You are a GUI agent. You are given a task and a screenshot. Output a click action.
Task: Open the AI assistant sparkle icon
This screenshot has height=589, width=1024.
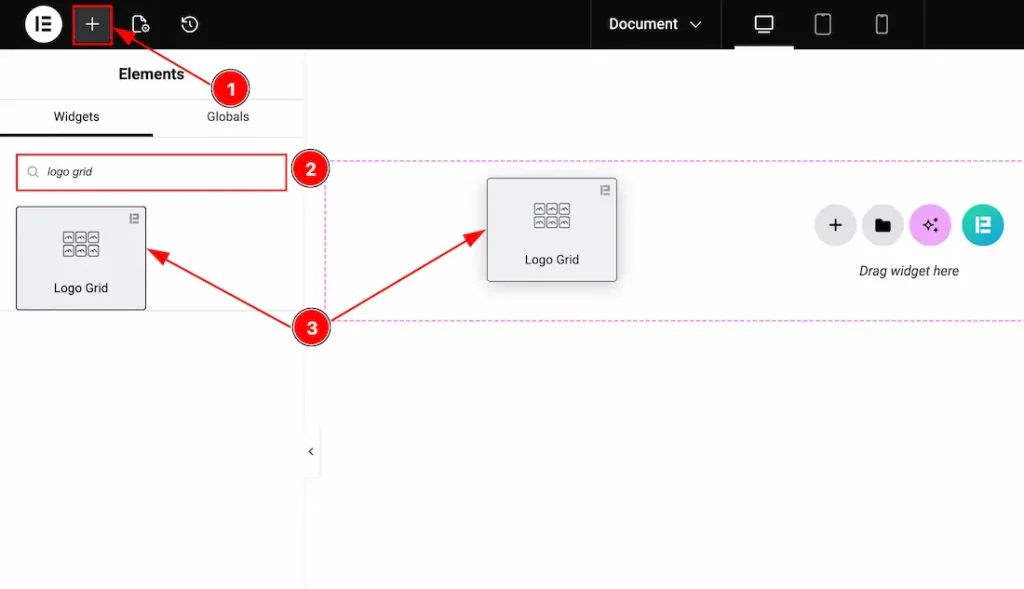930,225
